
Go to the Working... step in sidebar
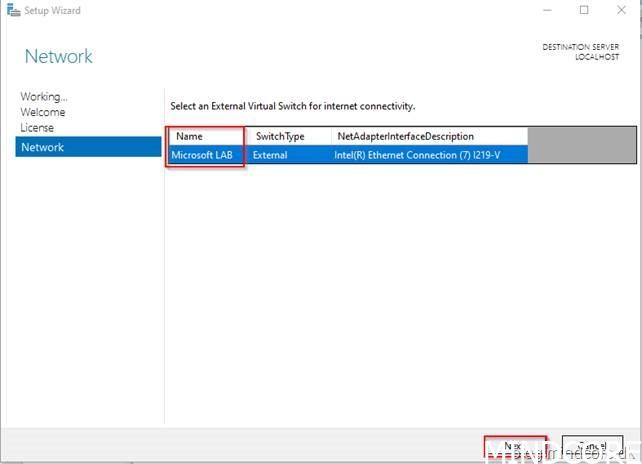point(44,97)
